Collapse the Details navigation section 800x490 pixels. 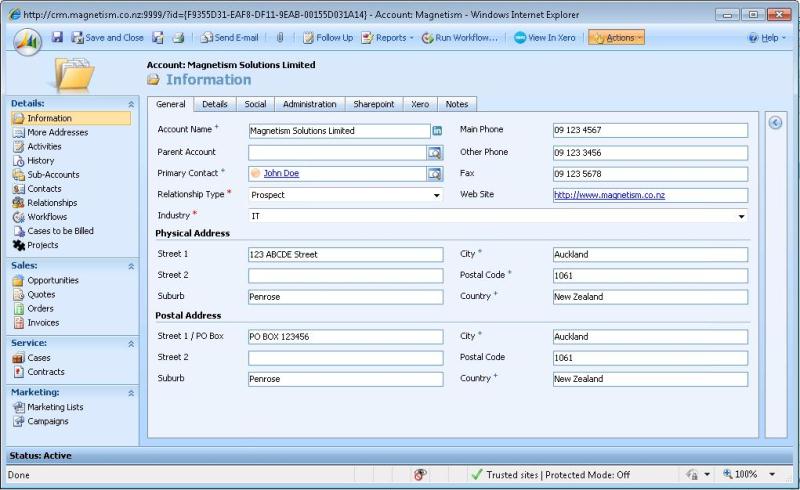tap(131, 104)
